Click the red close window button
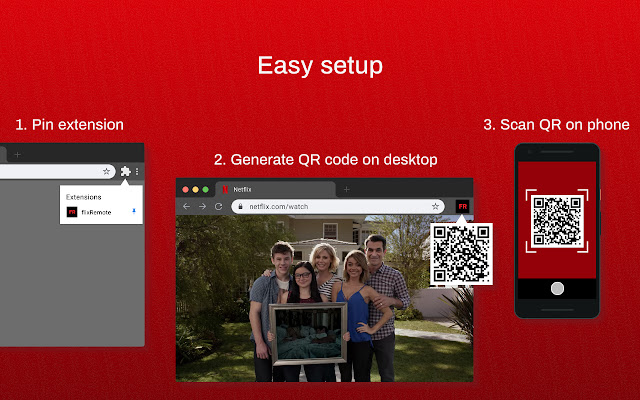Viewport: 640px width, 400px height. (185, 189)
